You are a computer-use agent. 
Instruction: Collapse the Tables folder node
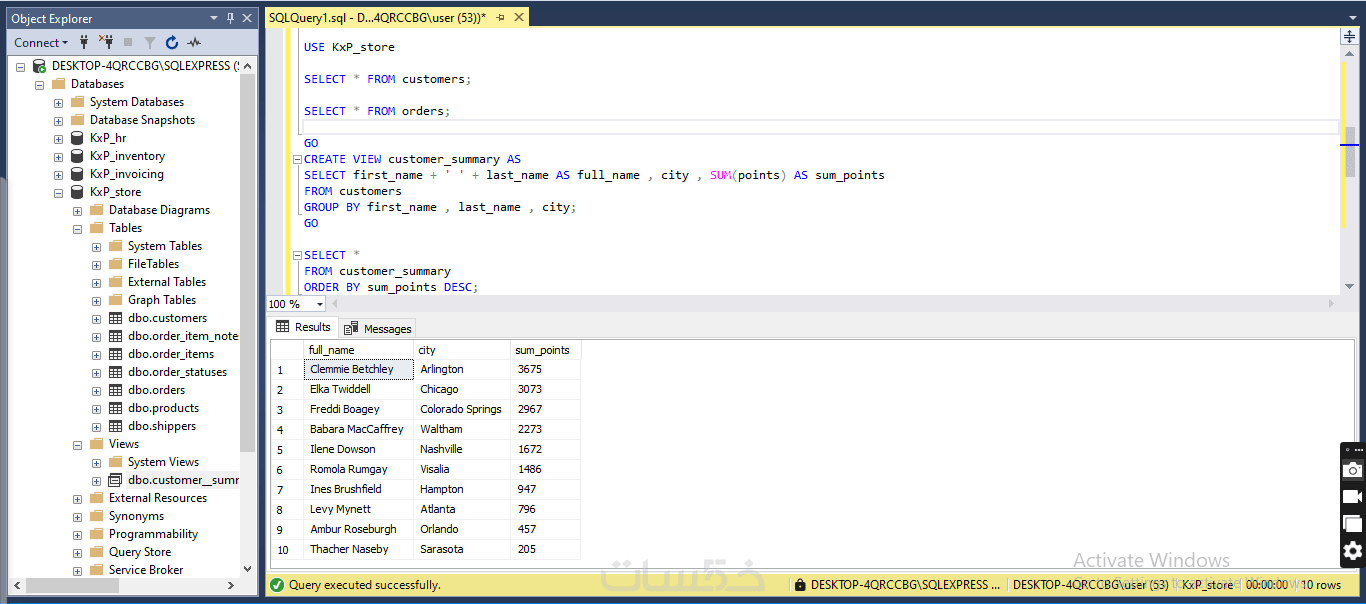click(77, 228)
